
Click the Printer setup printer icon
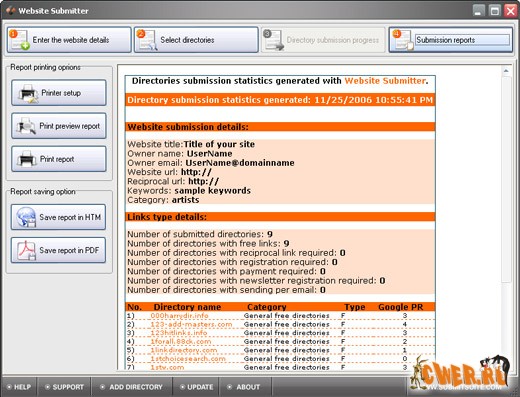tap(28, 93)
